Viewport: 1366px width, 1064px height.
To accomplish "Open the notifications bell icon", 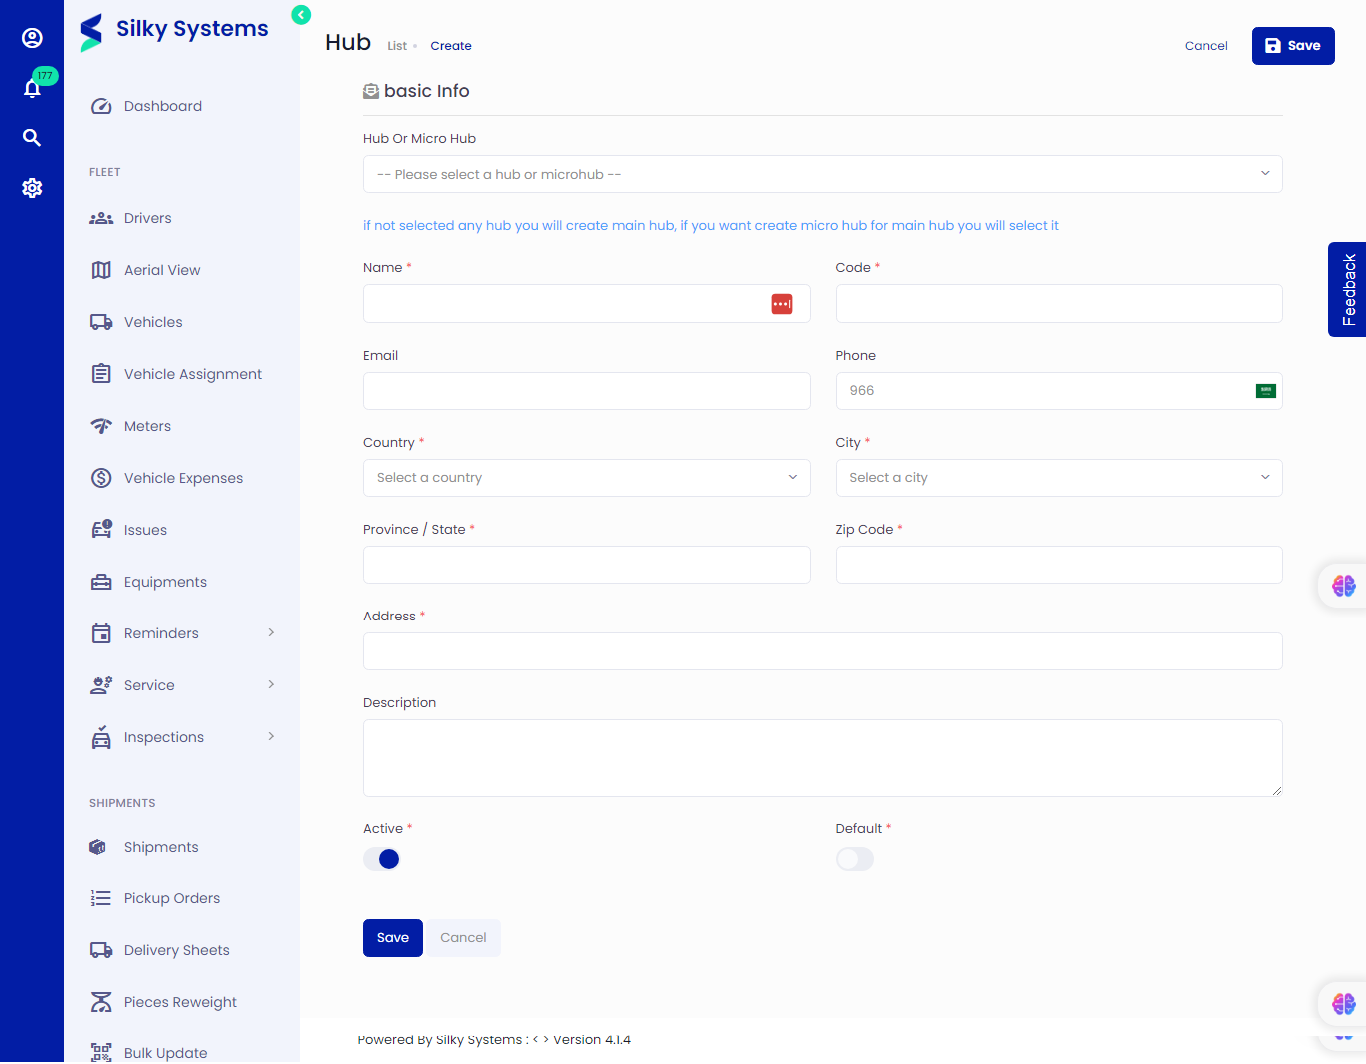I will pyautogui.click(x=32, y=89).
